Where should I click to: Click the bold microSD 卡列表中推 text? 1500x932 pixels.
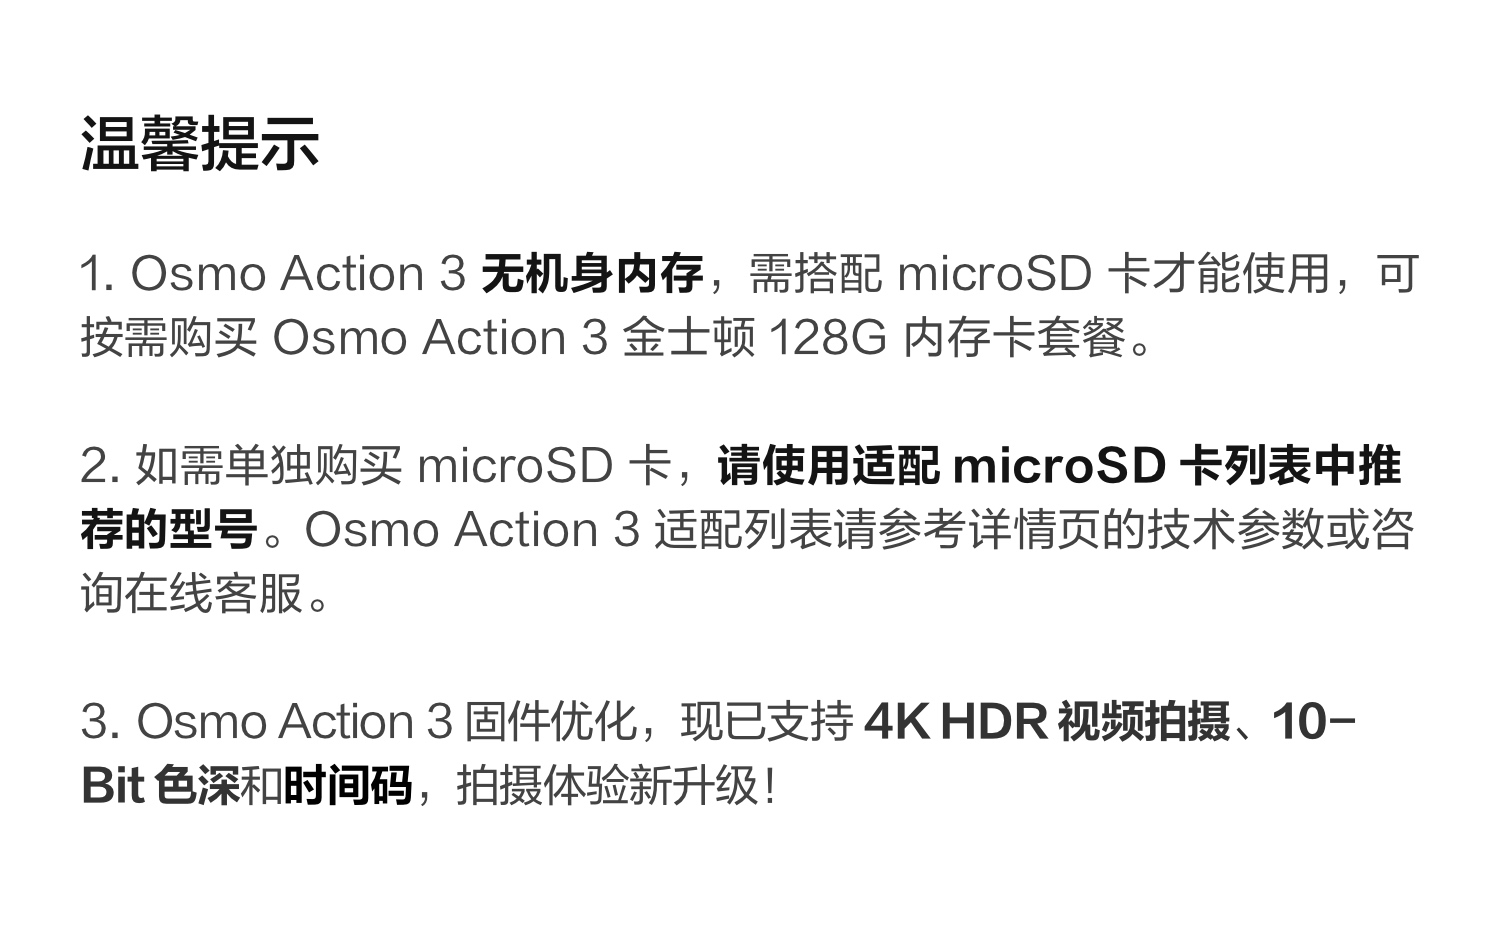pyautogui.click(x=1177, y=466)
